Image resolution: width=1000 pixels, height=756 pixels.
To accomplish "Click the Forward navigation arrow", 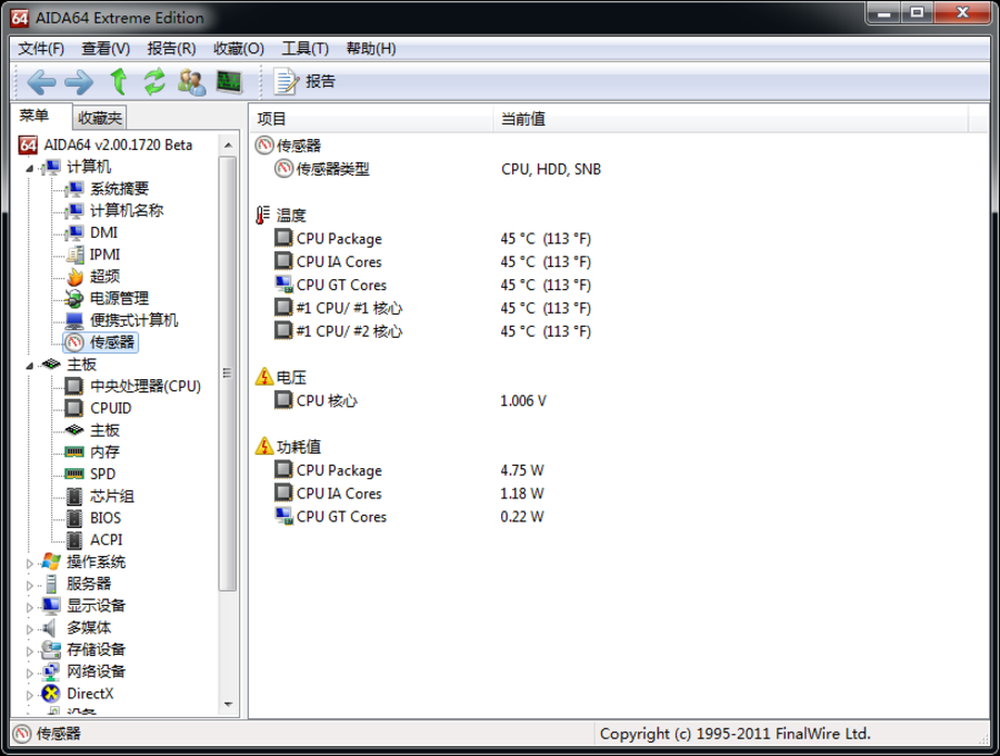I will 79,82.
